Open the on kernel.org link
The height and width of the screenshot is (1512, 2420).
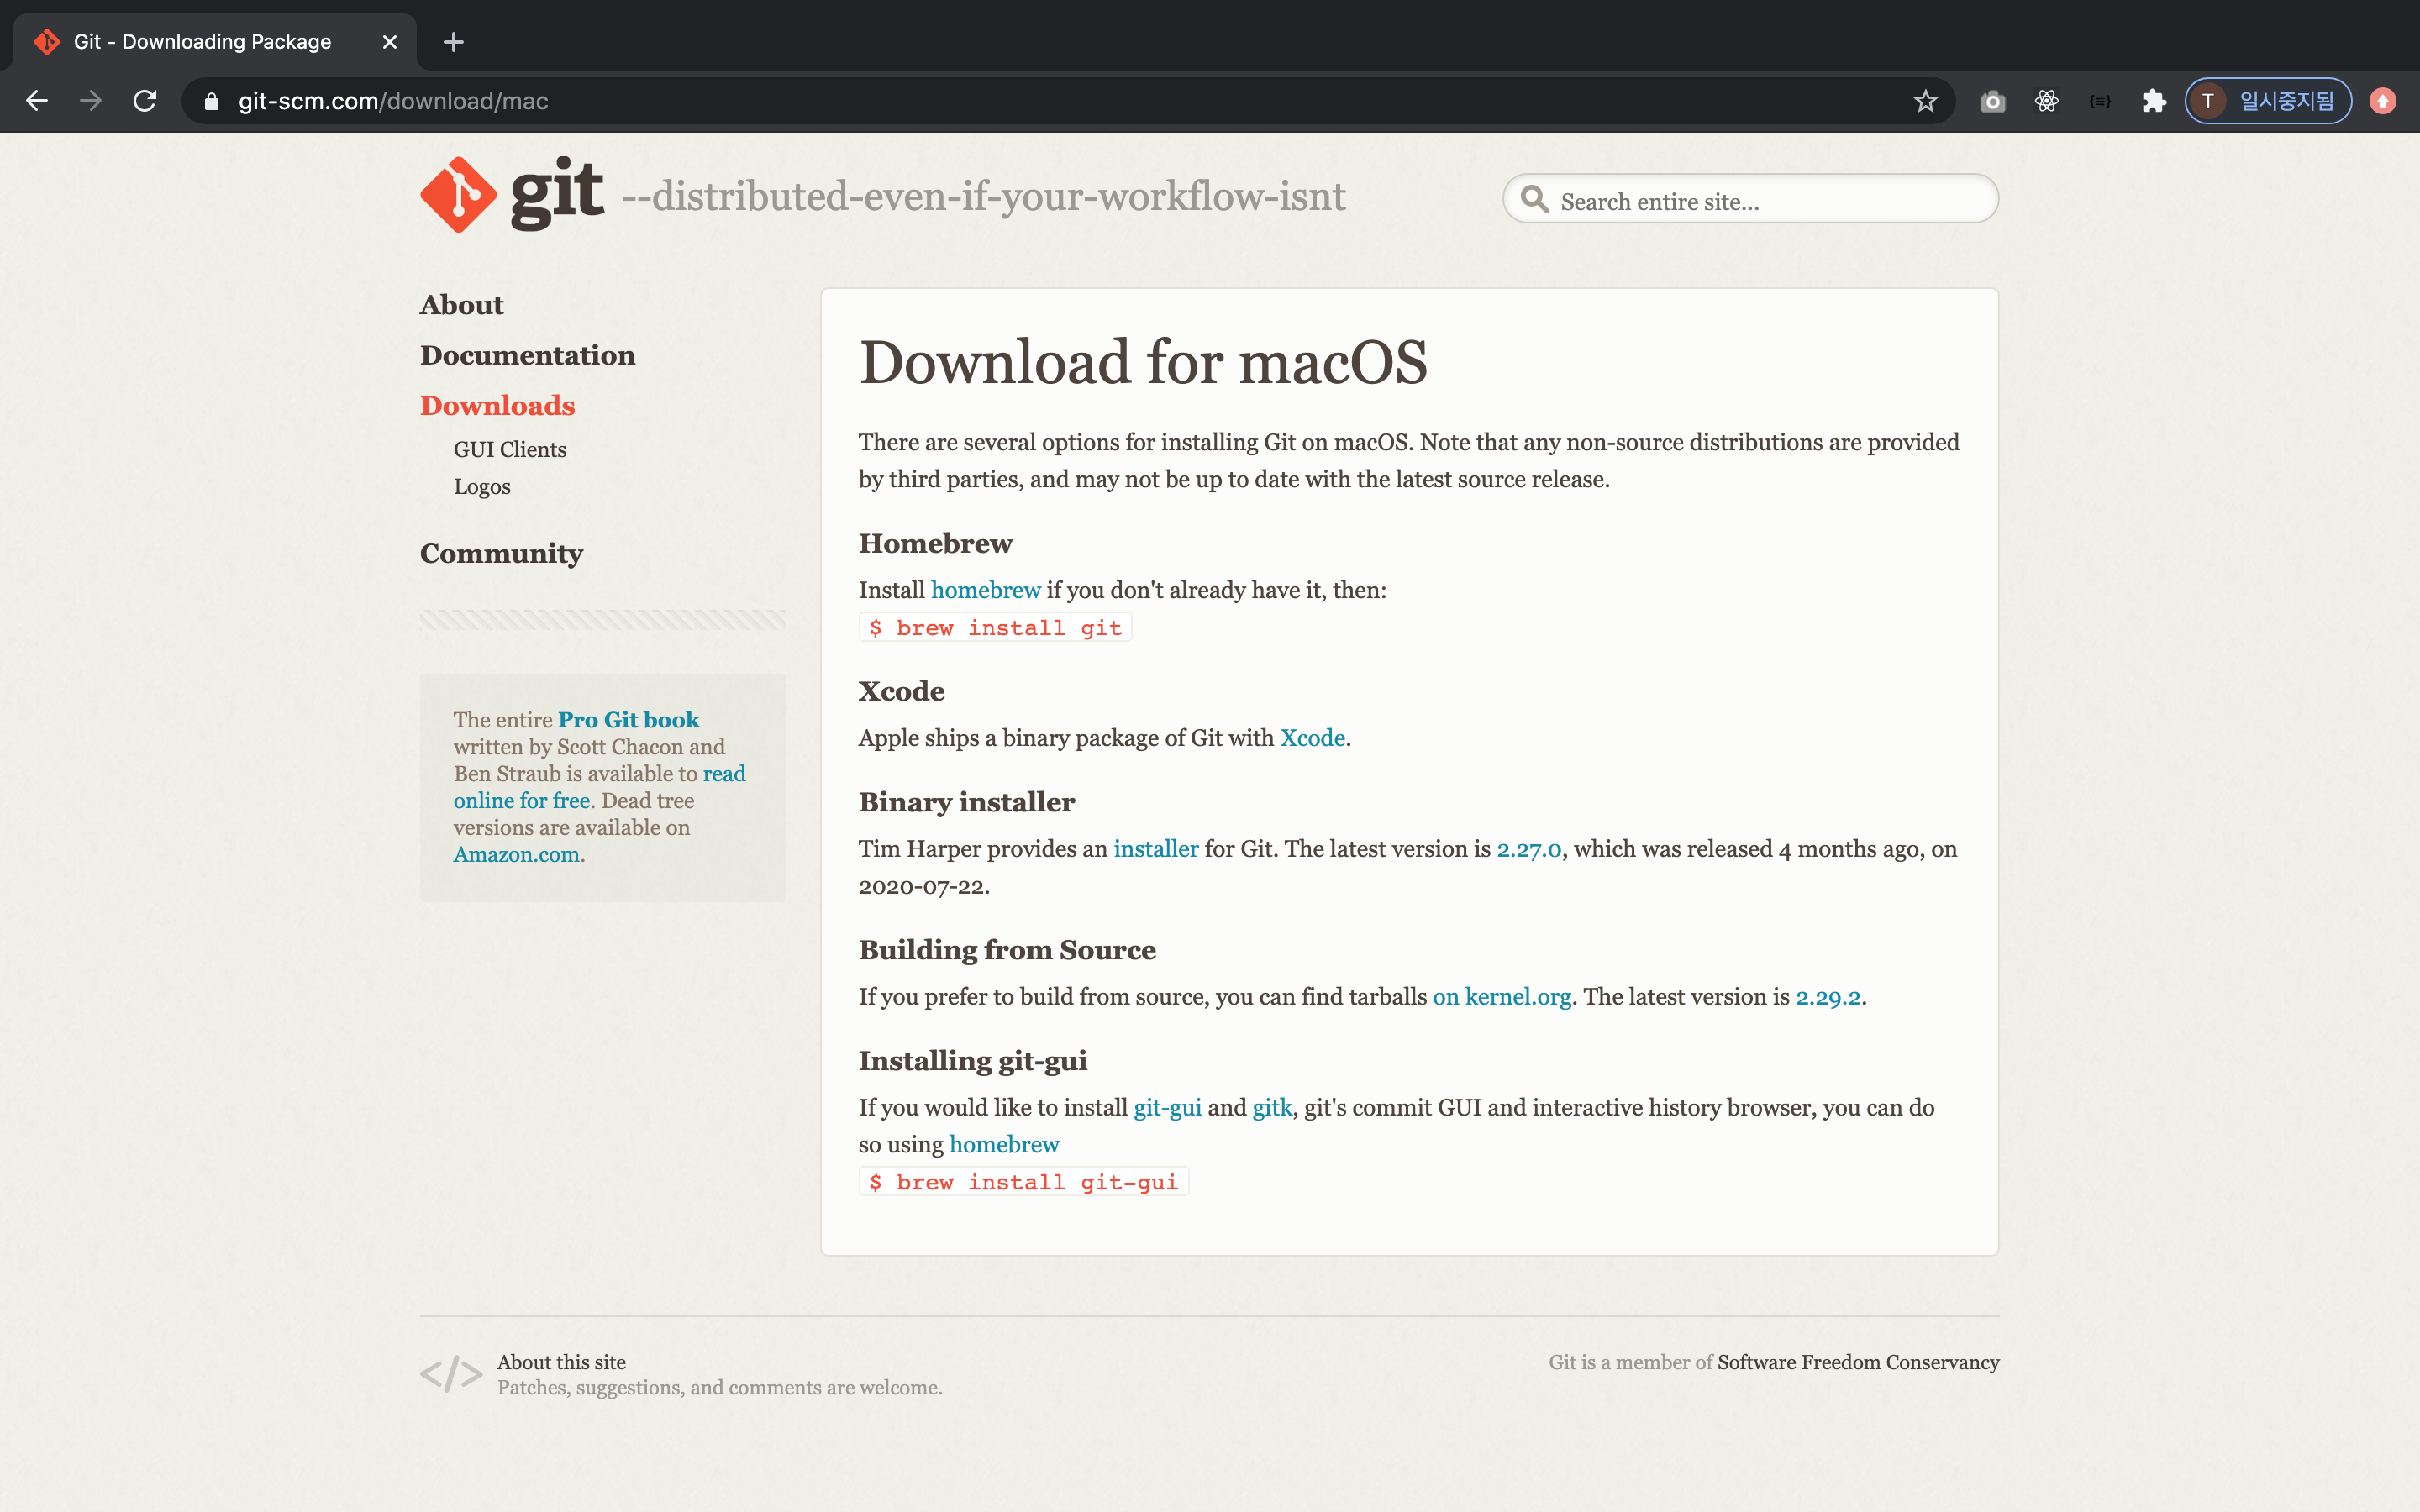point(1502,997)
